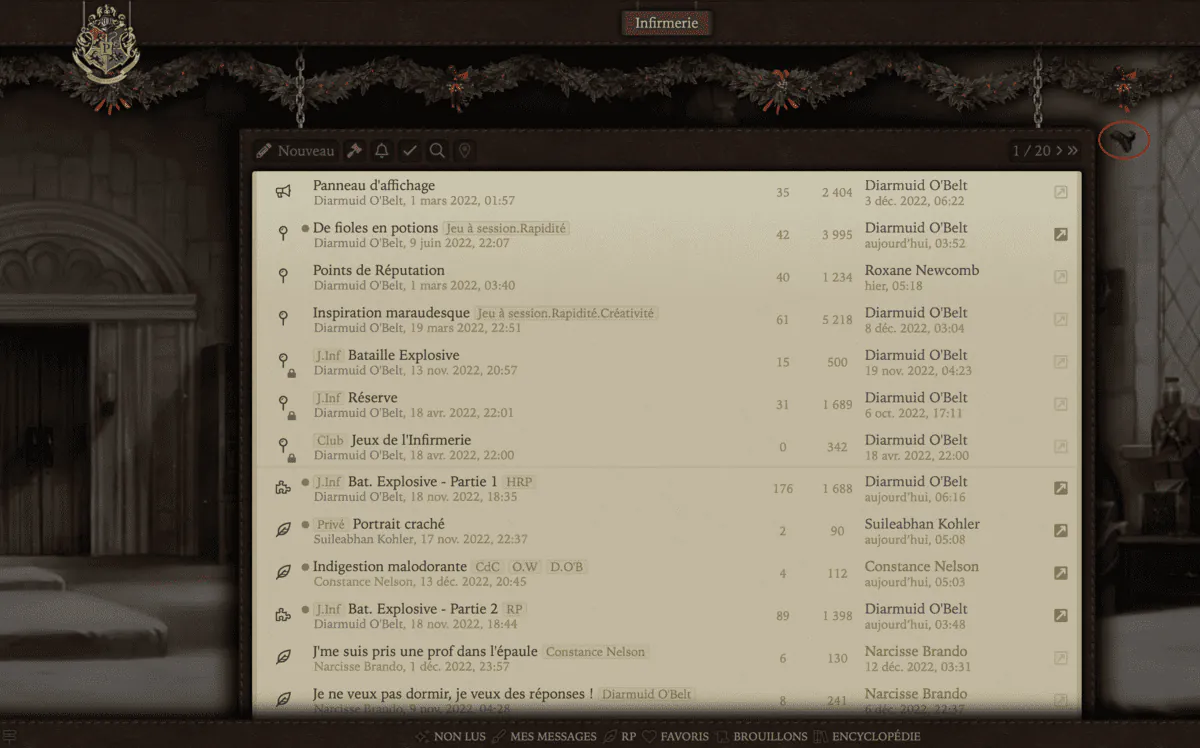1200x748 pixels.
Task: Open Constance Nelson last-poster name
Action: pos(922,566)
